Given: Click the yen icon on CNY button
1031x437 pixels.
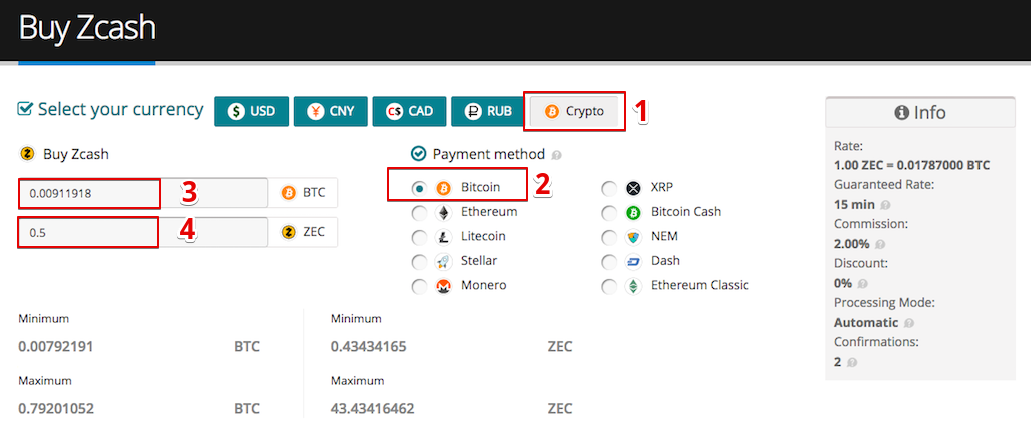Looking at the screenshot, I should [315, 112].
